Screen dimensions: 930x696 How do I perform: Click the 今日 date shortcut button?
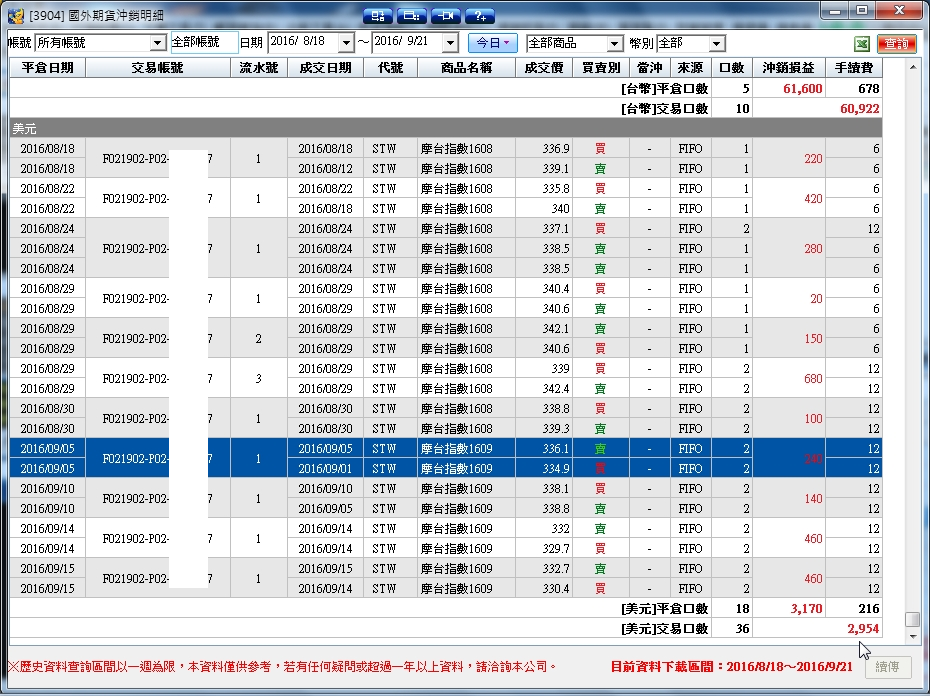[x=492, y=43]
